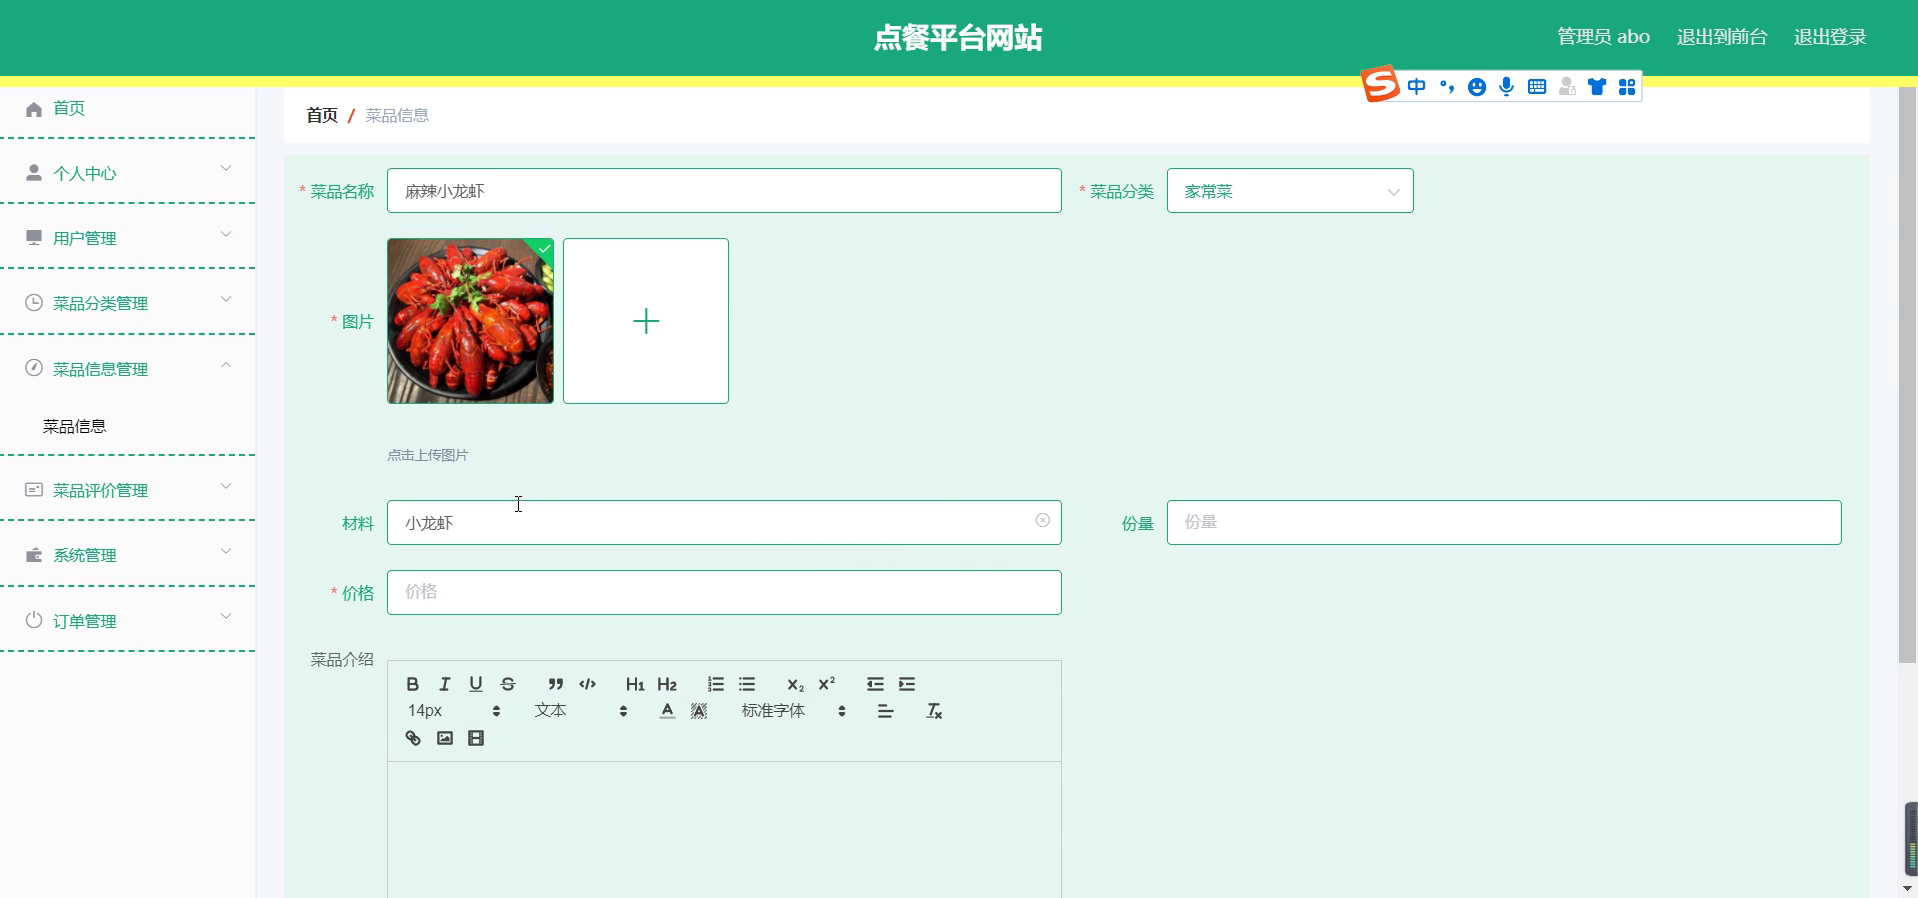Screen dimensions: 1918x898
Task: Insert a bulleted list
Action: pyautogui.click(x=747, y=684)
